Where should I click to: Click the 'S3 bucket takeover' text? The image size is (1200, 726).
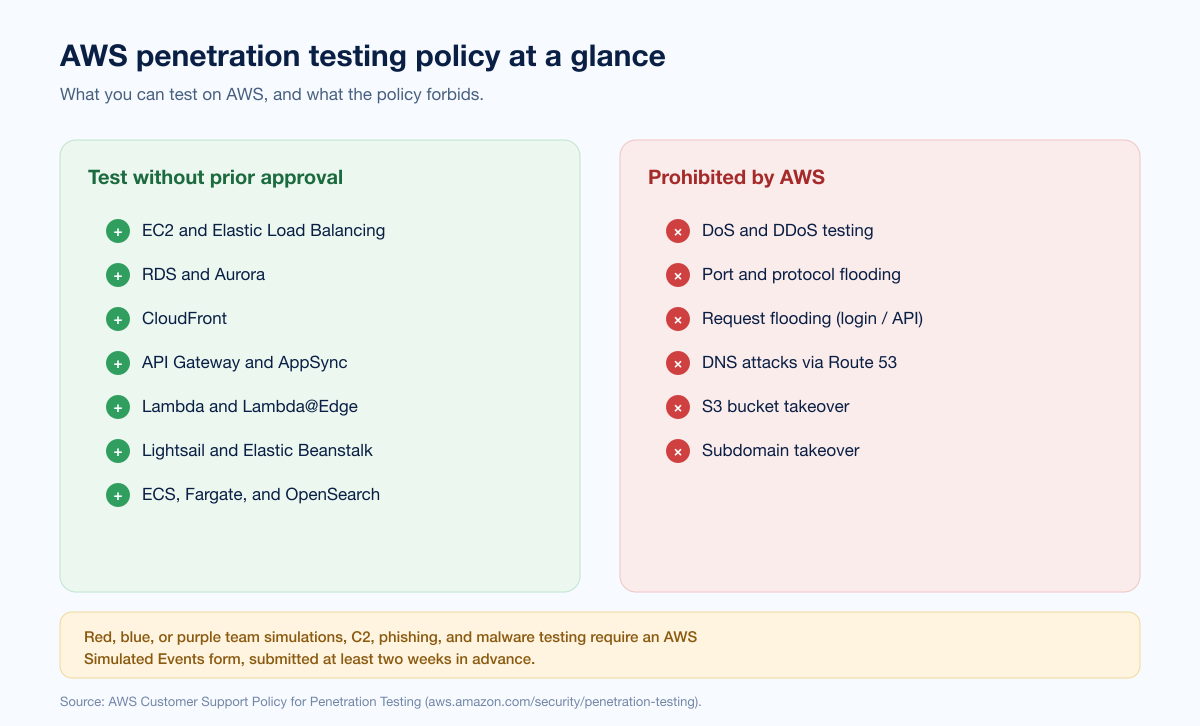pyautogui.click(x=775, y=406)
